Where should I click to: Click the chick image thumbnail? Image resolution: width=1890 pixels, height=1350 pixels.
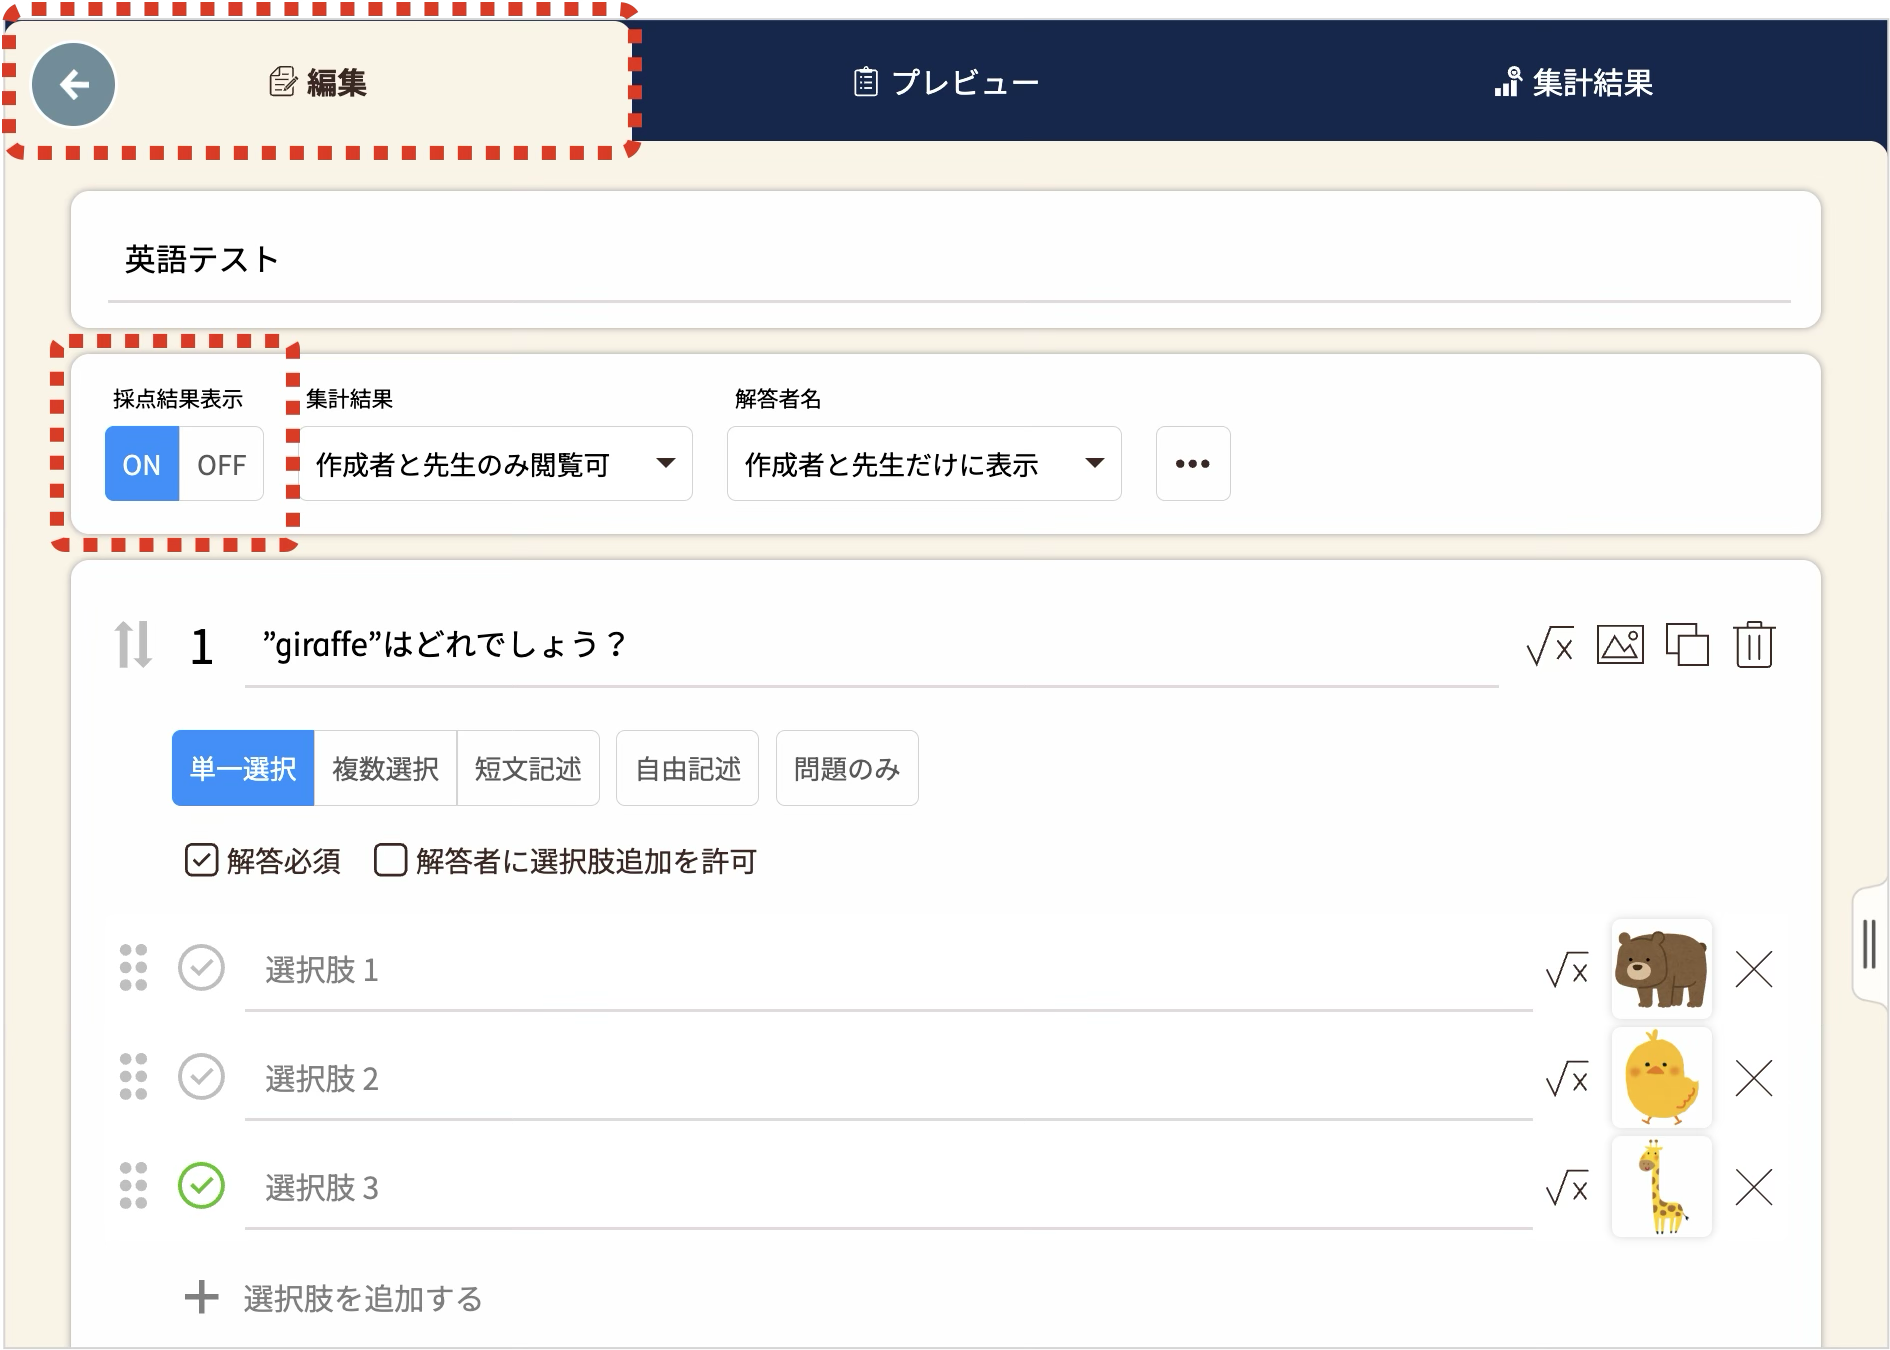(1662, 1078)
